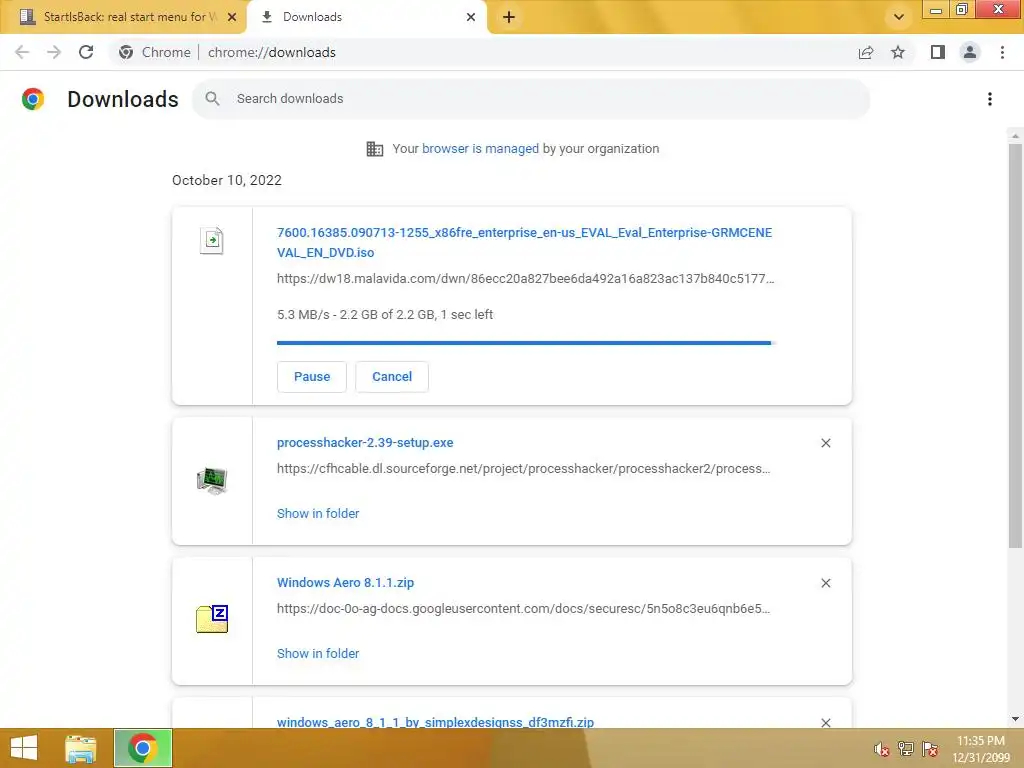Viewport: 1024px width, 768px height.
Task: Open windows_aero_8_1_1_by_simplexdesignss_df3mzfi.zip link
Action: (436, 722)
